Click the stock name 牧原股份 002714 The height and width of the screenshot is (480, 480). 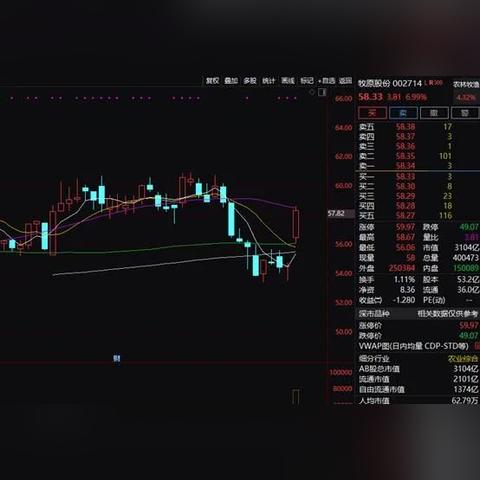click(390, 83)
